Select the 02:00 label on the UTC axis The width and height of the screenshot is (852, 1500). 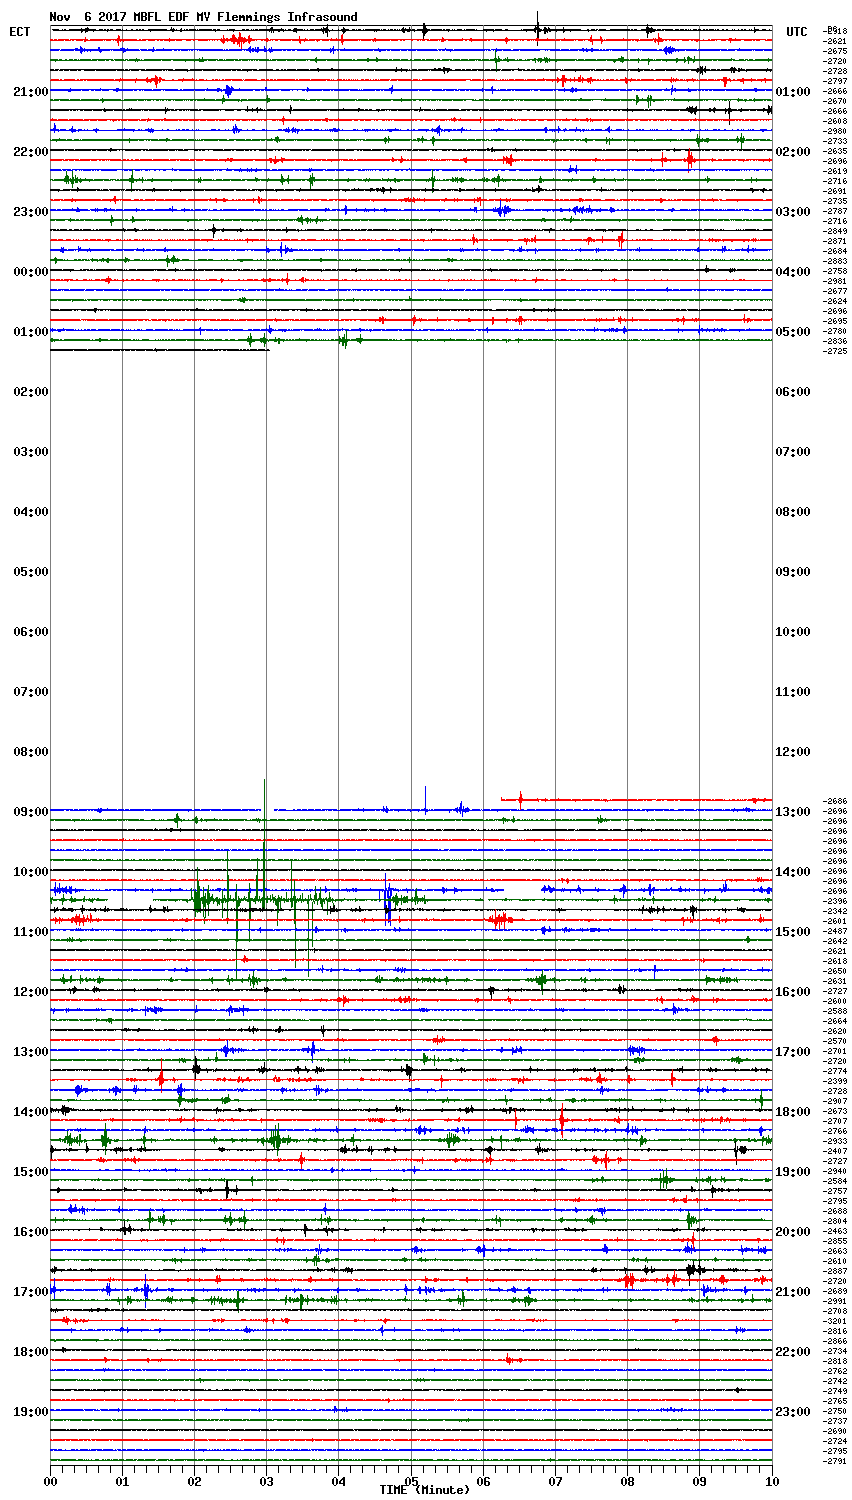[793, 152]
